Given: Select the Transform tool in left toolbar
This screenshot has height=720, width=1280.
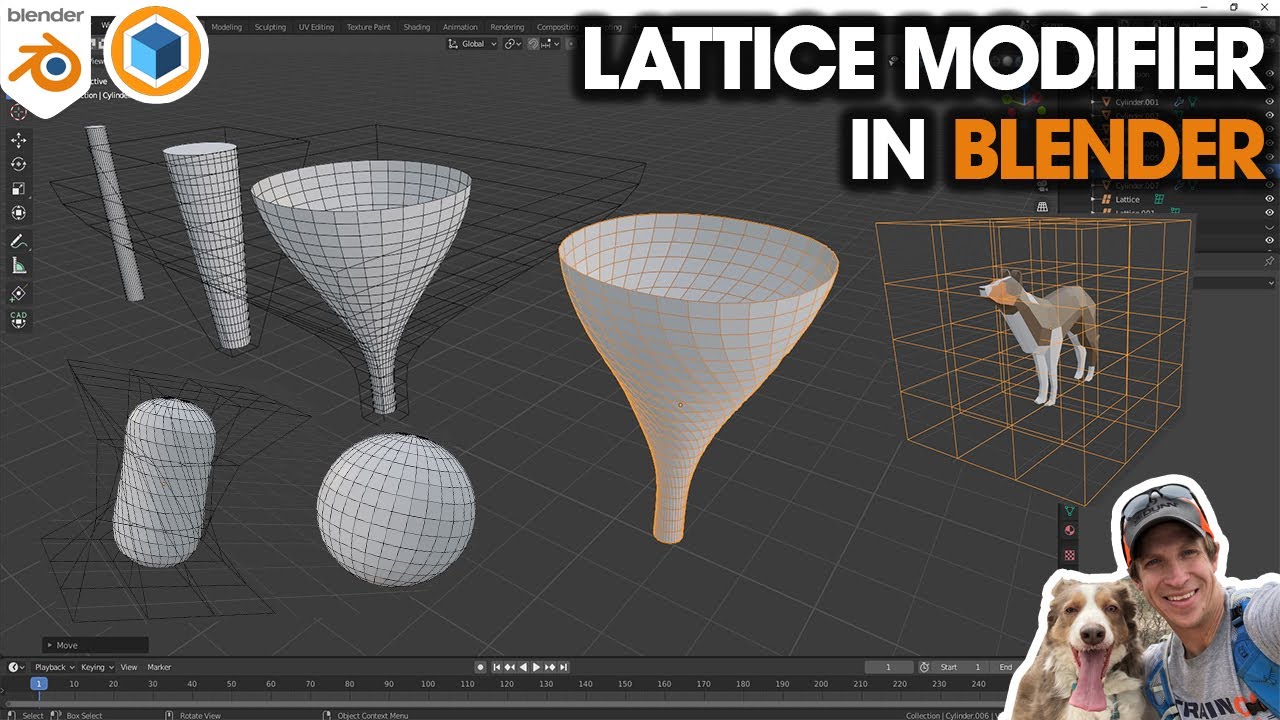Looking at the screenshot, I should point(18,213).
